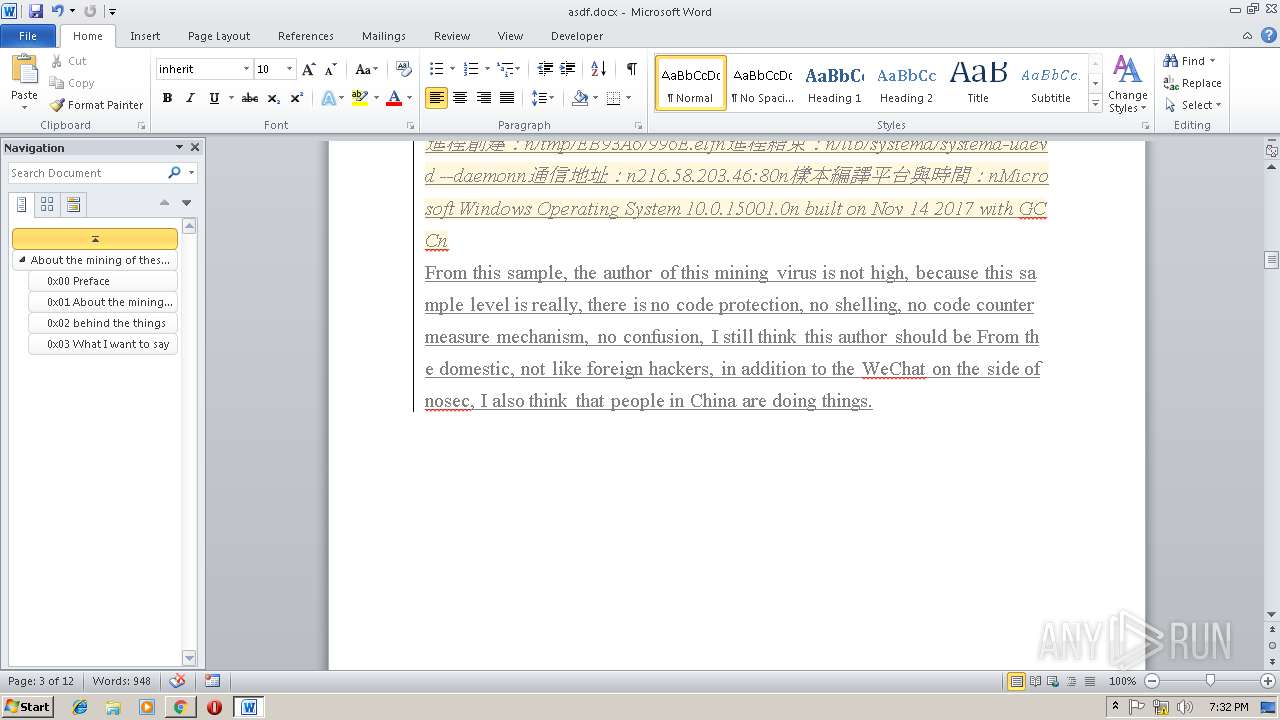Zoom in with plus button

tap(1268, 681)
